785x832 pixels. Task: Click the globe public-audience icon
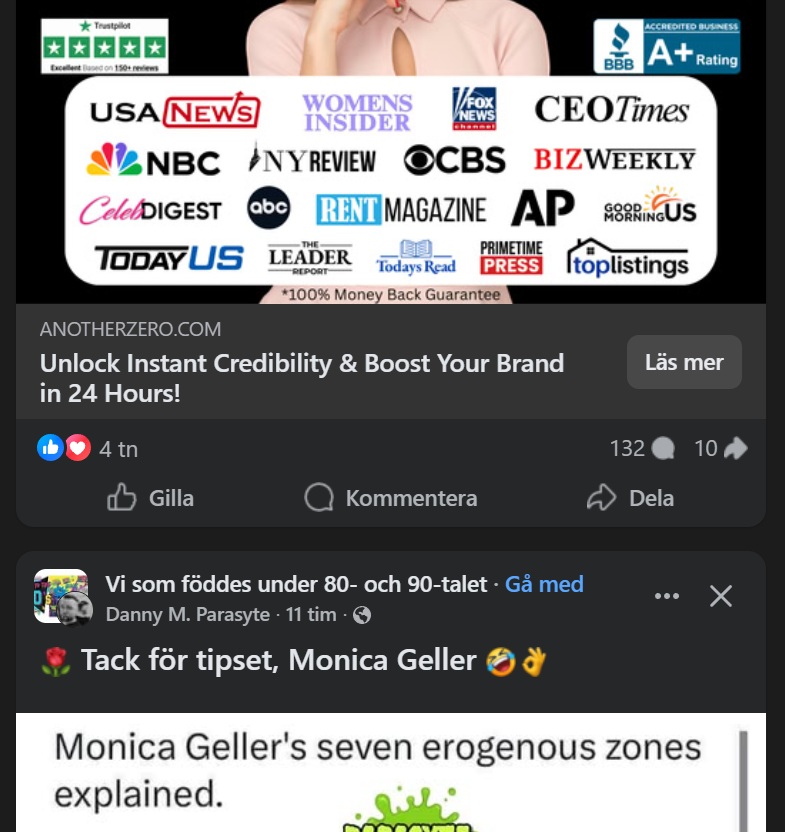[362, 615]
